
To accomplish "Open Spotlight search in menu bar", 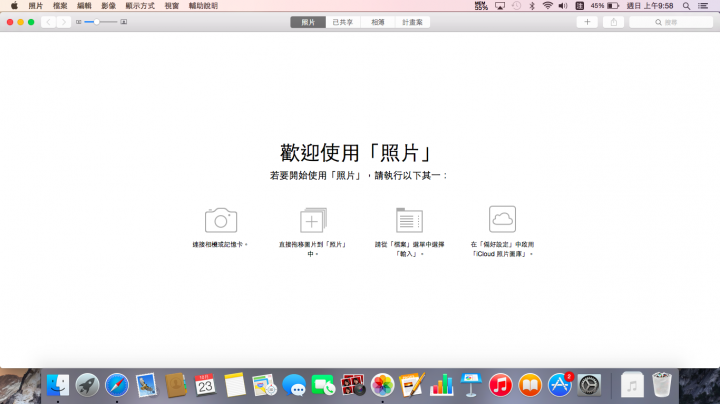I will 686,6.
